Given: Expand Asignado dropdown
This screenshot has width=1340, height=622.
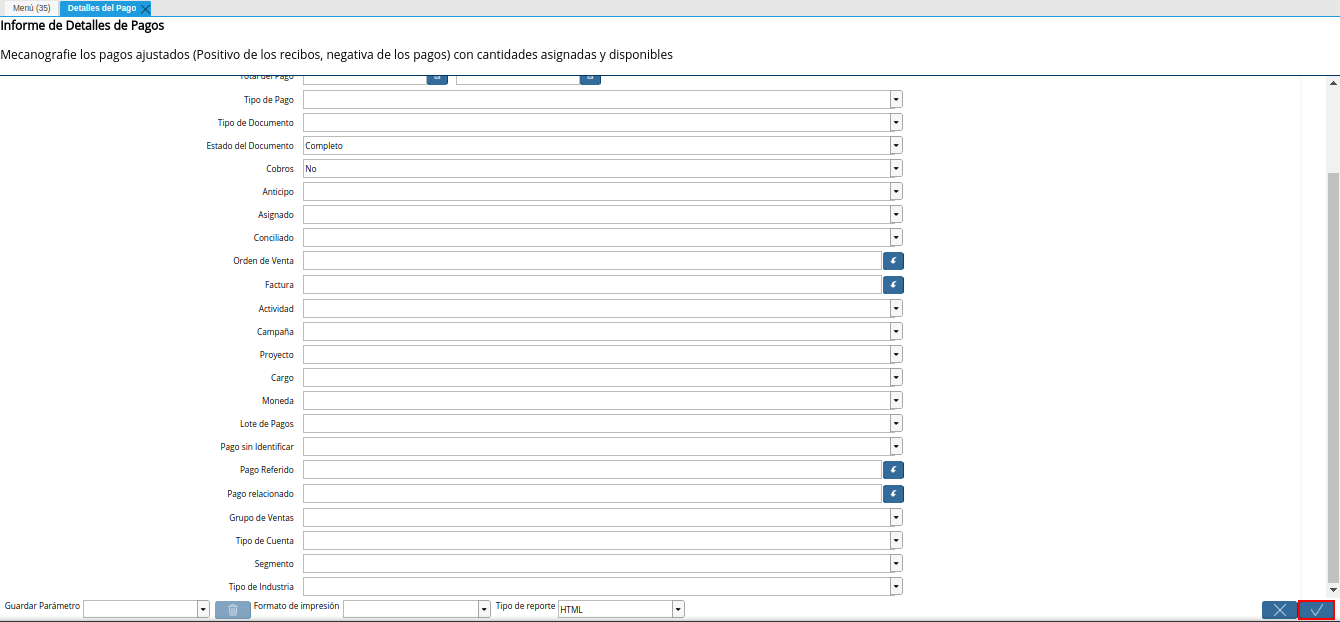Looking at the screenshot, I should point(896,215).
